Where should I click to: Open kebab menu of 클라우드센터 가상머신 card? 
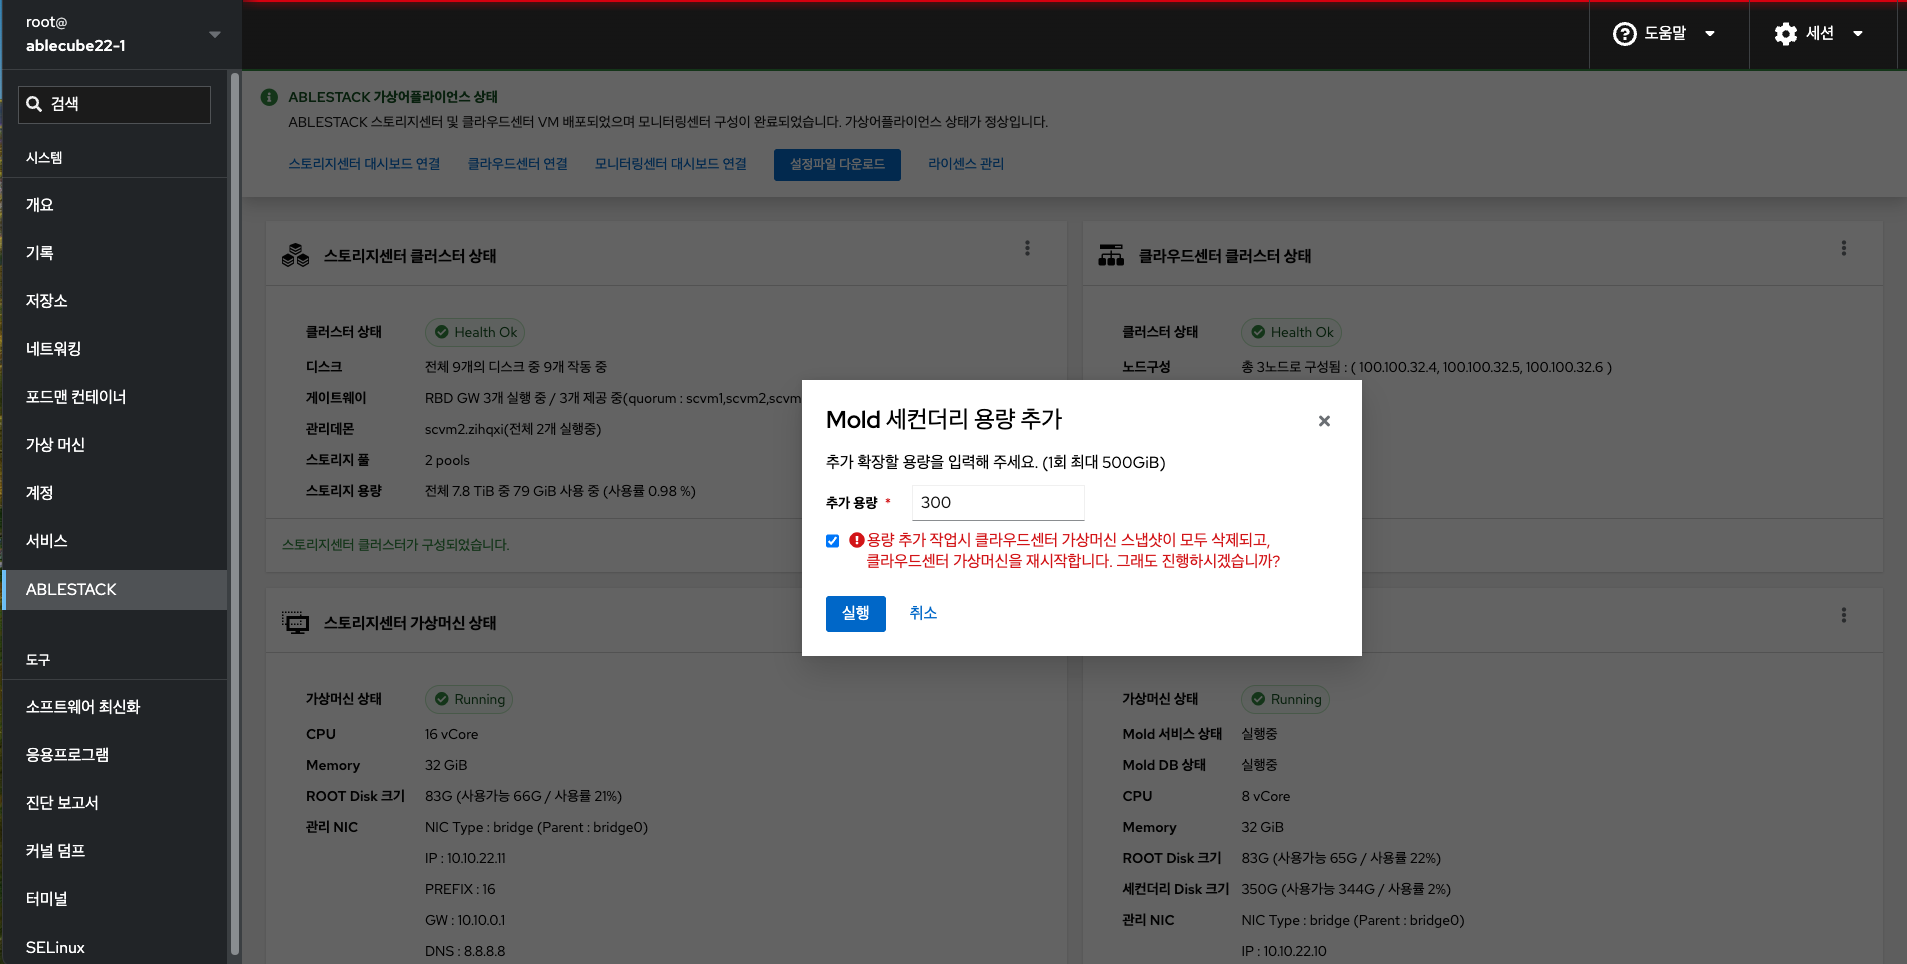click(x=1844, y=615)
